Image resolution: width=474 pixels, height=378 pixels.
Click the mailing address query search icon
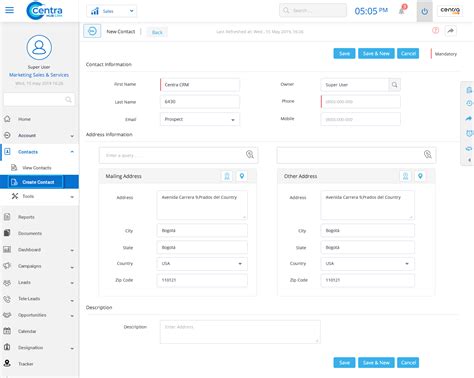[250, 154]
